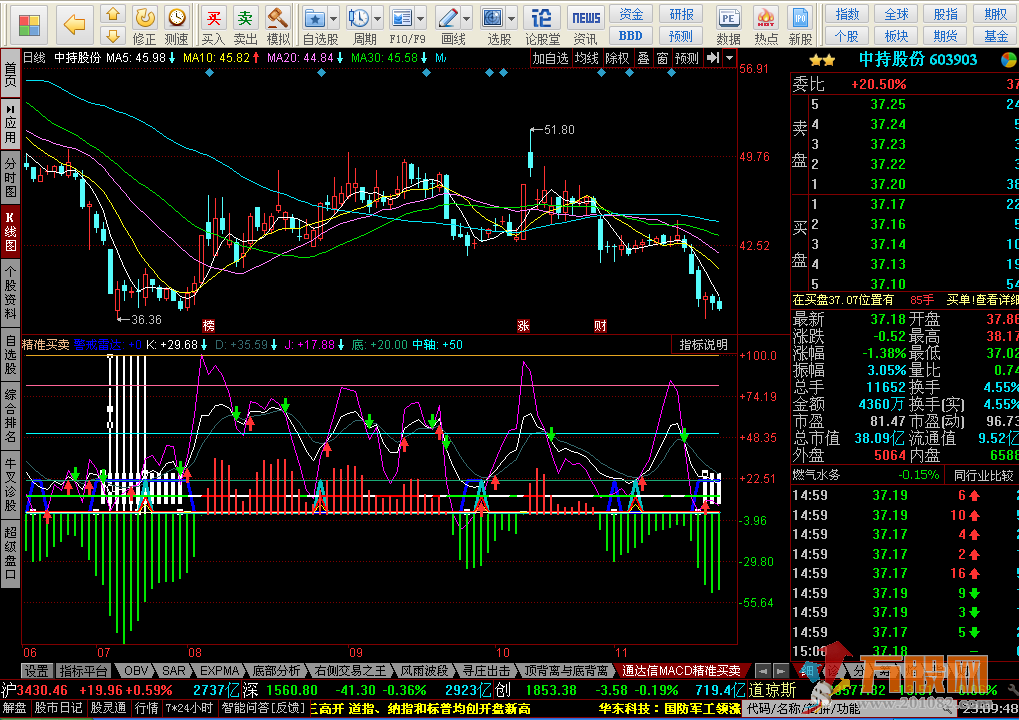Click the 指数 index button

tap(847, 14)
